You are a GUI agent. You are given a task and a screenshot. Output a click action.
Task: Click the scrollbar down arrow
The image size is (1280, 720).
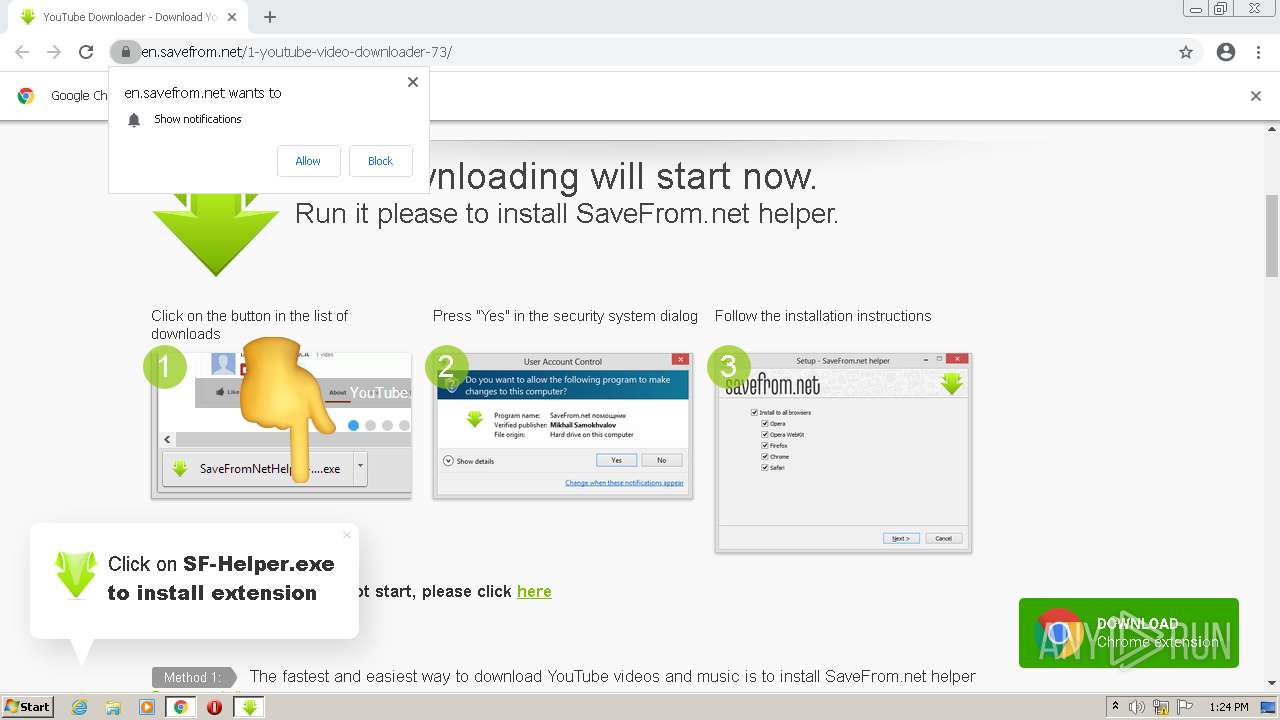[x=1272, y=683]
